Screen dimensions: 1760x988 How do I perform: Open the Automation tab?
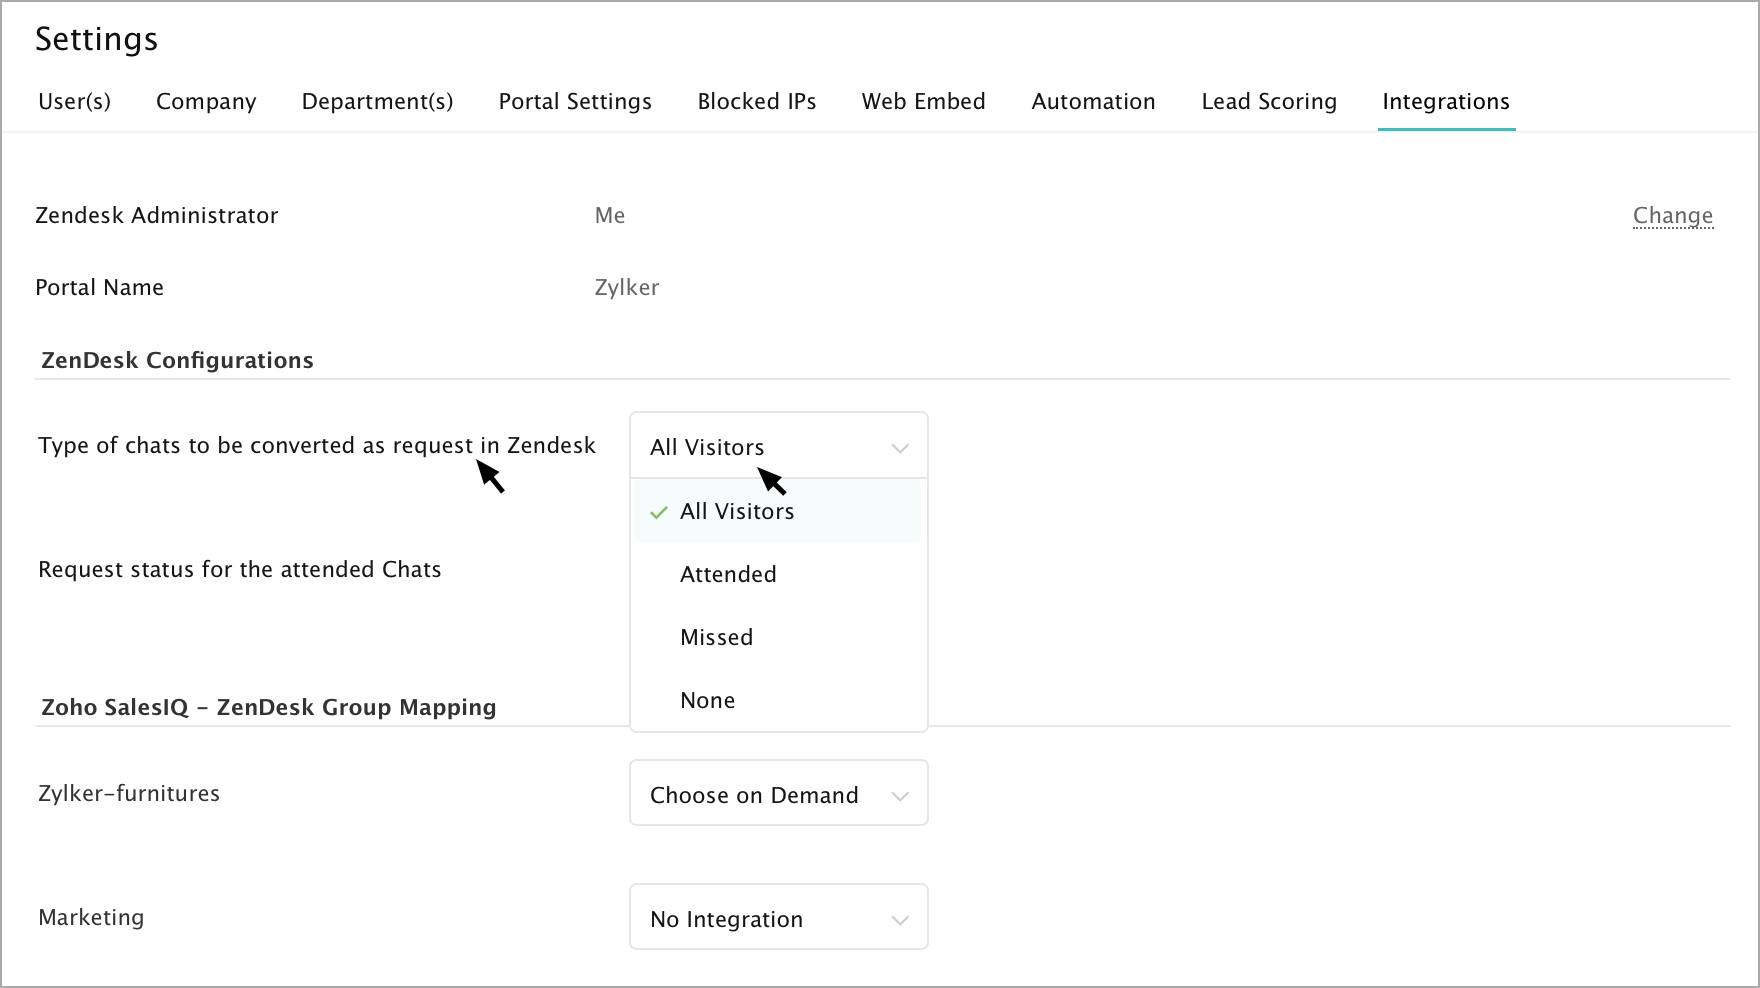click(x=1093, y=102)
